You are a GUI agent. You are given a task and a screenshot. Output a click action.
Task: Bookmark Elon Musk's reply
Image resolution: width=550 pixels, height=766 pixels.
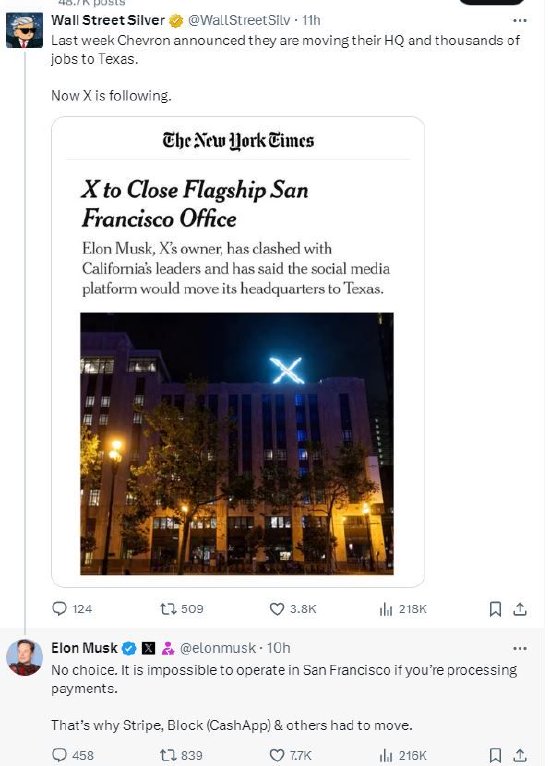pyautogui.click(x=495, y=755)
